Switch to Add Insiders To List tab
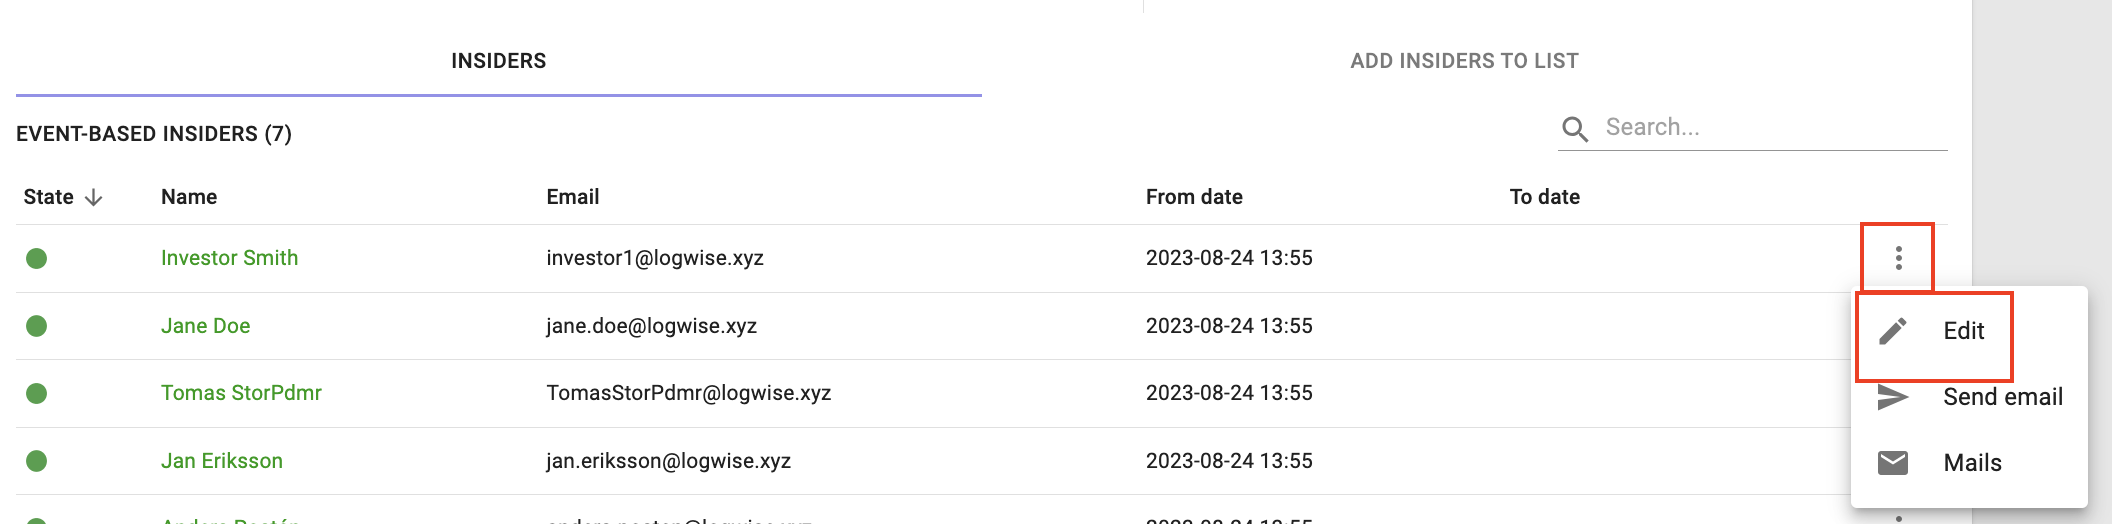The width and height of the screenshot is (2112, 524). point(1464,61)
